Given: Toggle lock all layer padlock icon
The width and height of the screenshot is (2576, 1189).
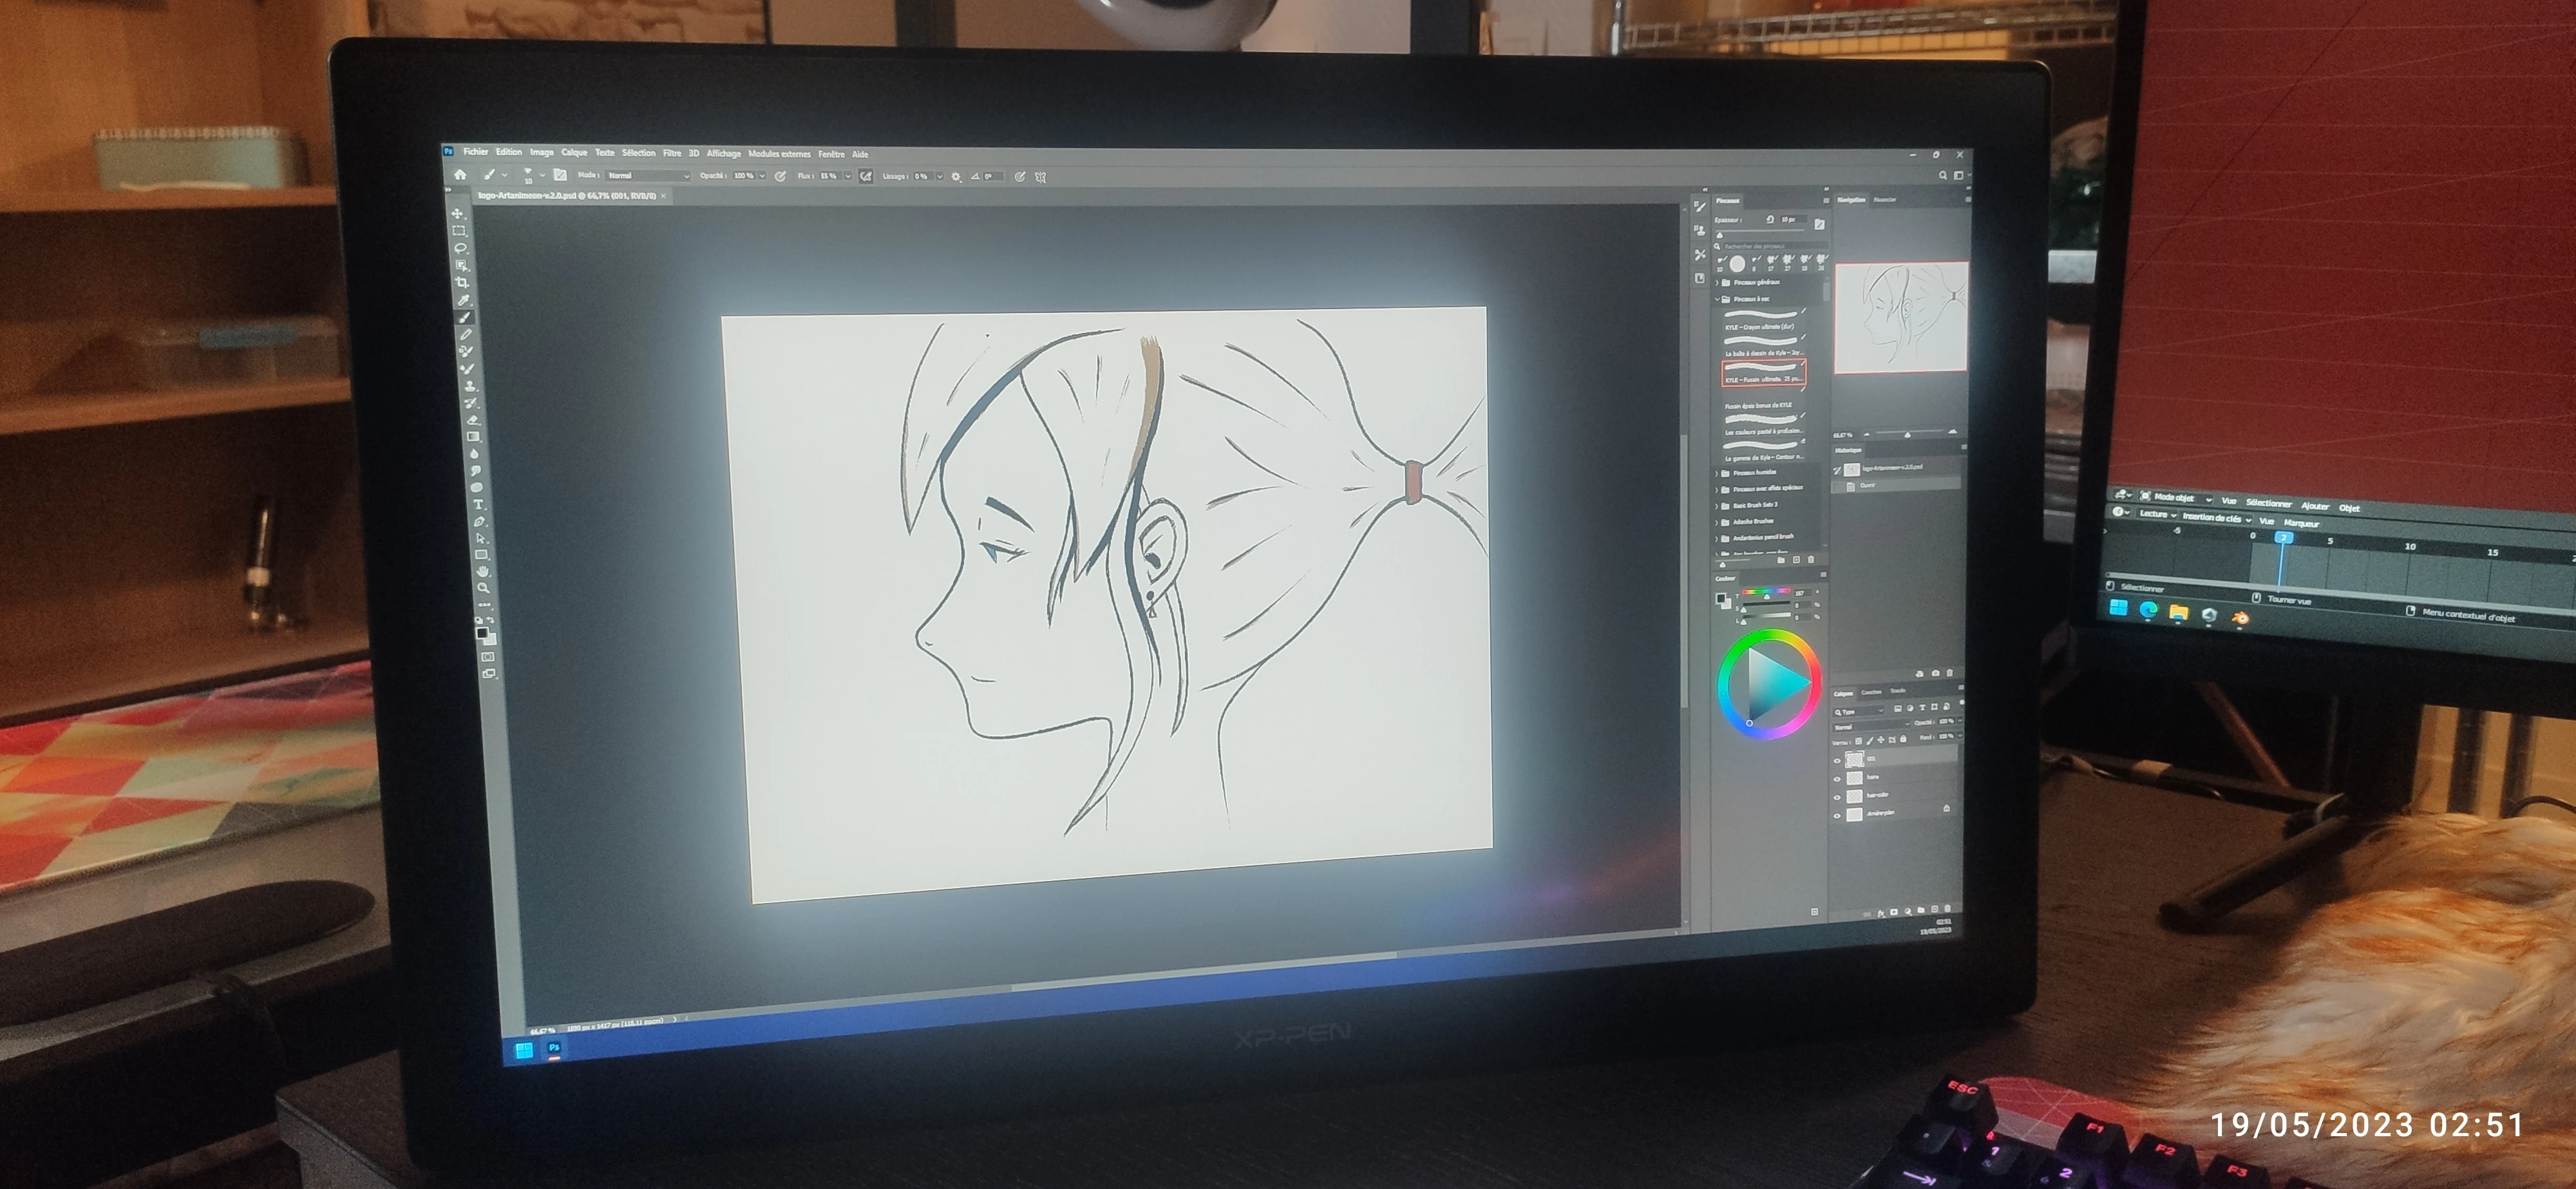Looking at the screenshot, I should tap(1903, 740).
